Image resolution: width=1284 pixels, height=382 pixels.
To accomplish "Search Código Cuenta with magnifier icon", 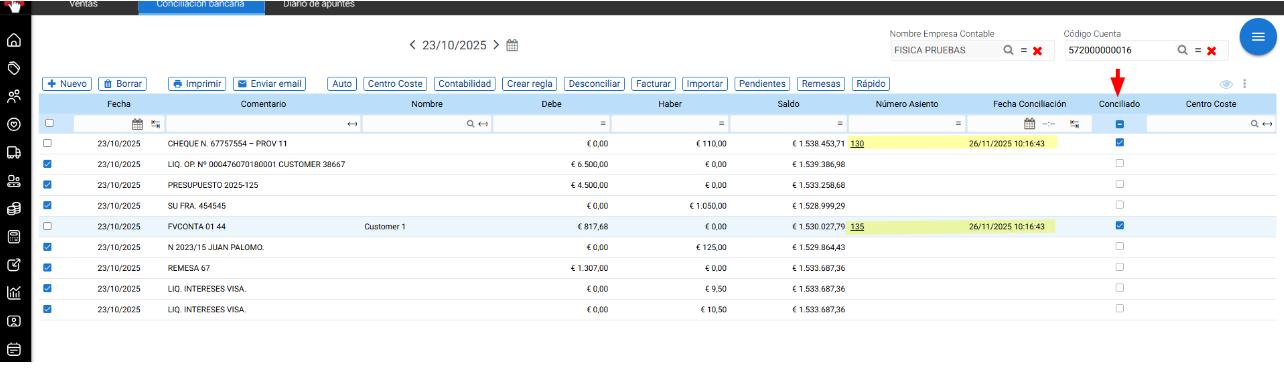I will coord(1182,50).
